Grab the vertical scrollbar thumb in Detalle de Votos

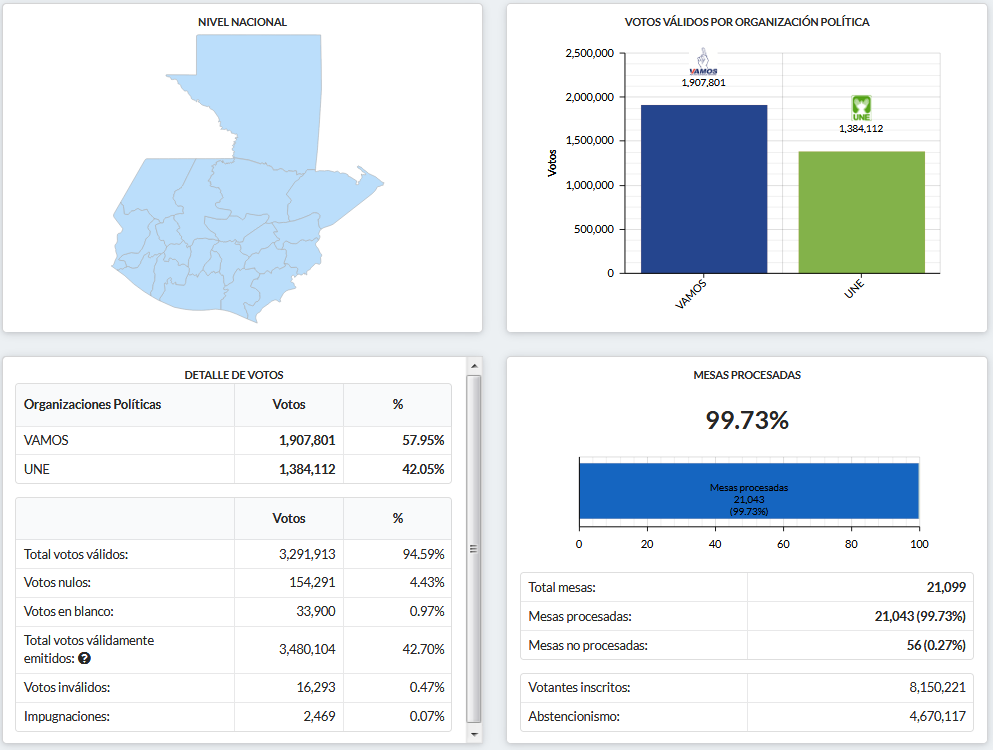click(474, 548)
